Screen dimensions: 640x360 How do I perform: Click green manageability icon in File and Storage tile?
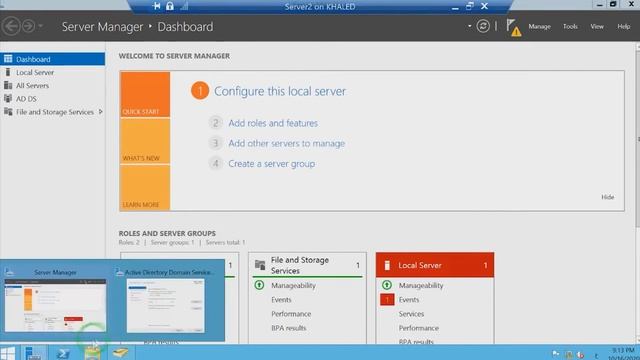[x=259, y=285]
